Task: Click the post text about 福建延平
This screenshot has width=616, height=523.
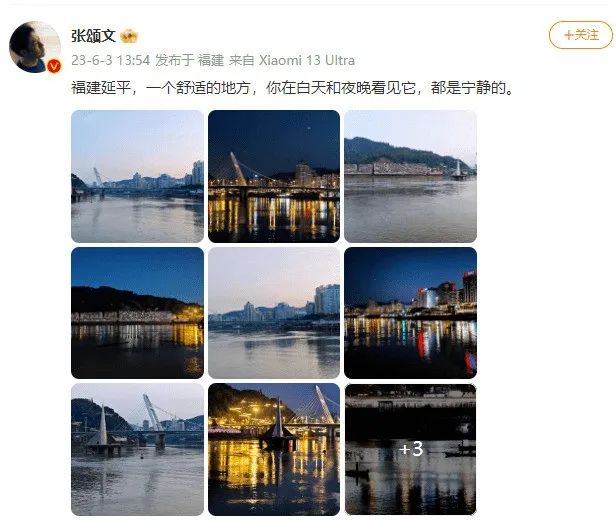Action: (x=293, y=88)
